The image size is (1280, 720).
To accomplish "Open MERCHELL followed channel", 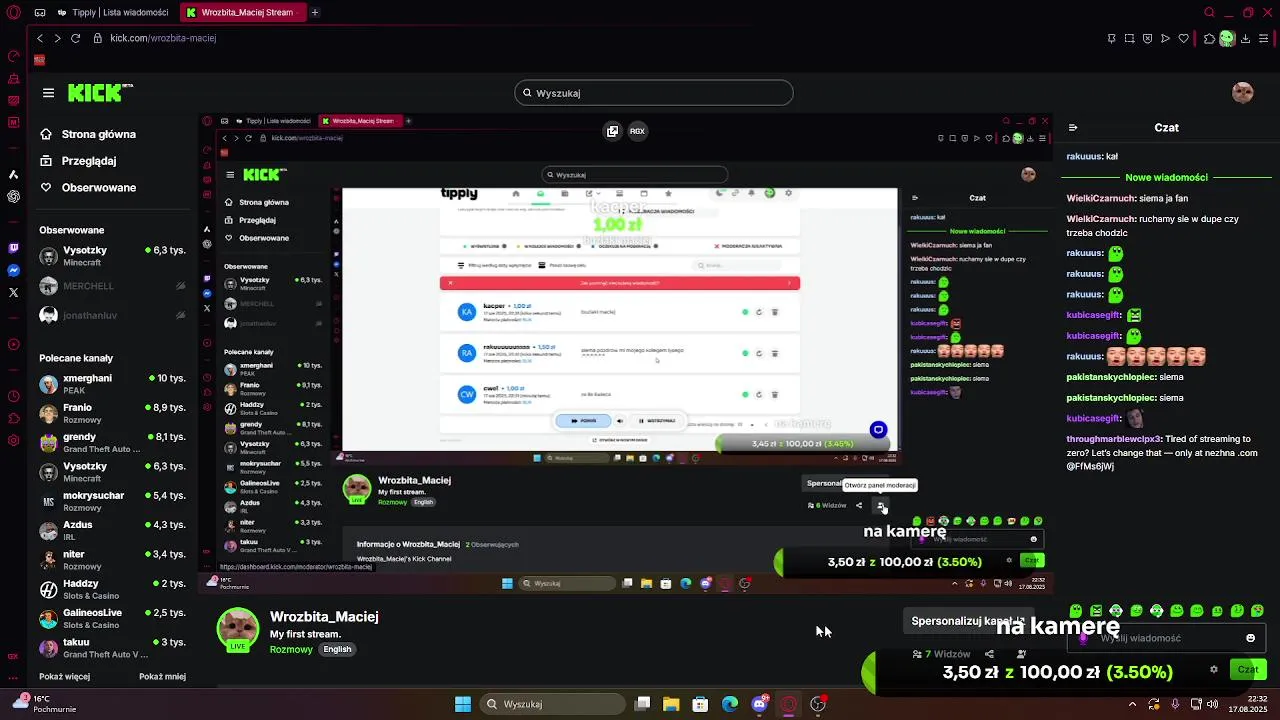I will tap(112, 286).
